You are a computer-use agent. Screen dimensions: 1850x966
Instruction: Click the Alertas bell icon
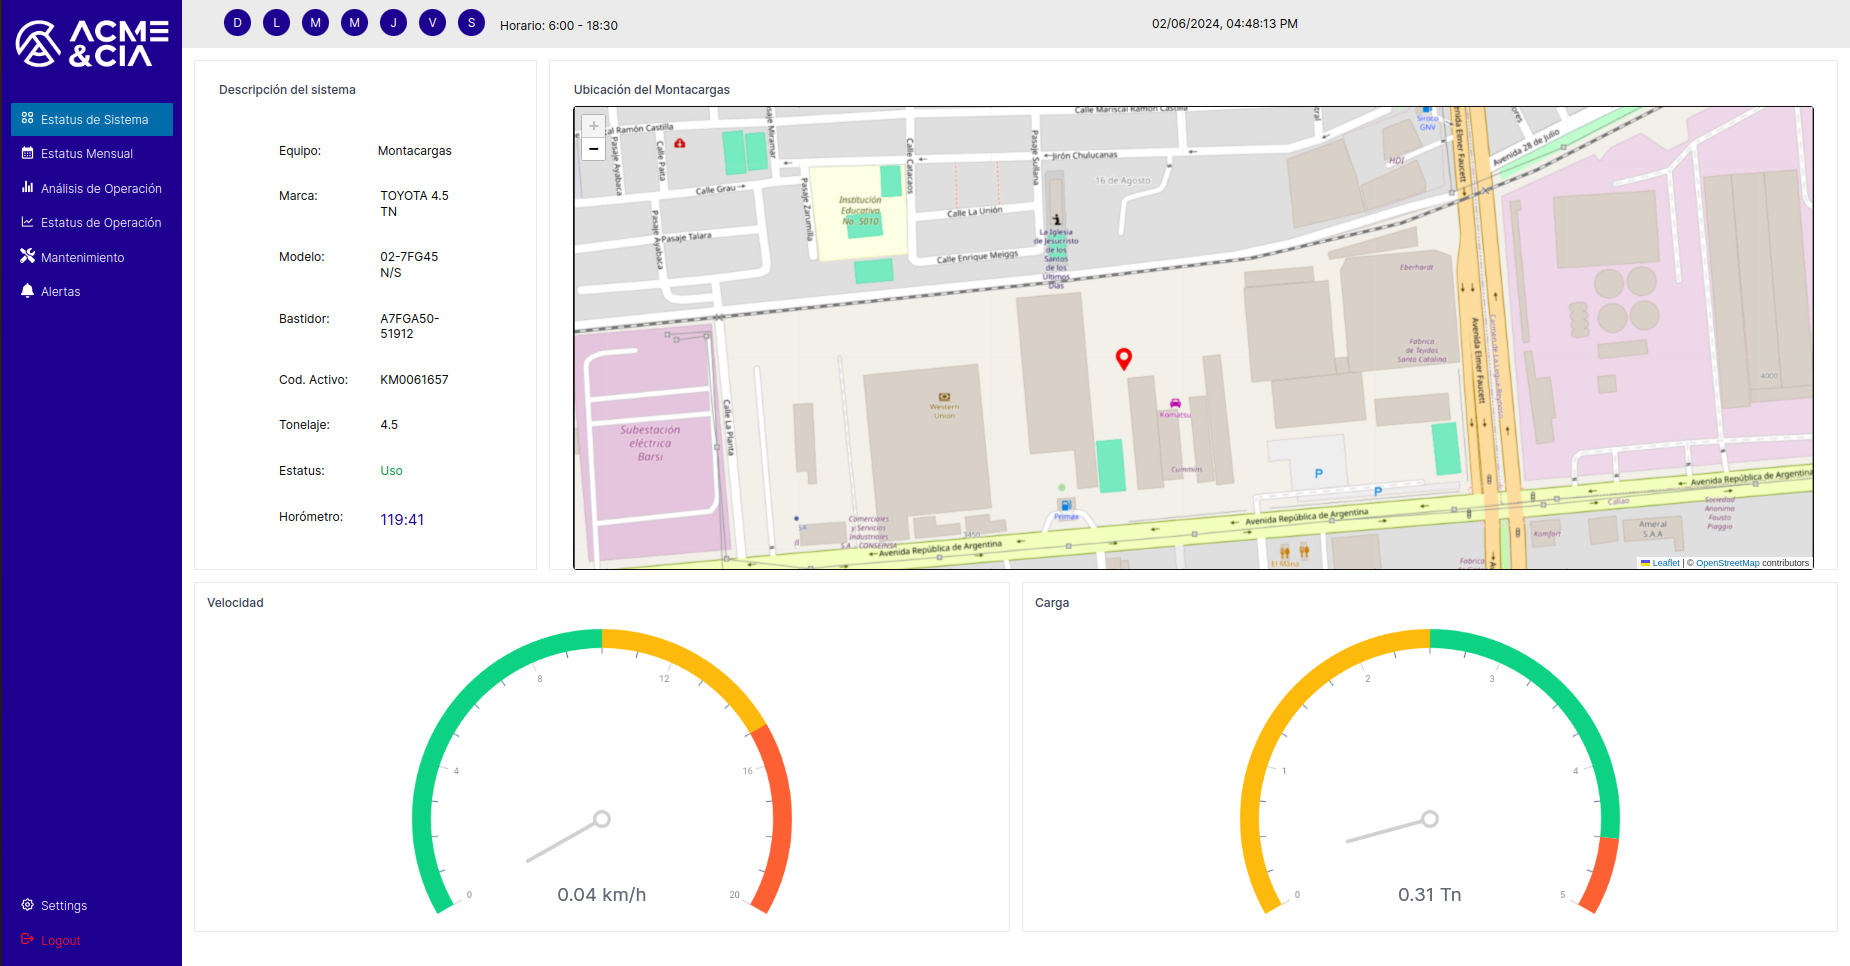(x=28, y=291)
